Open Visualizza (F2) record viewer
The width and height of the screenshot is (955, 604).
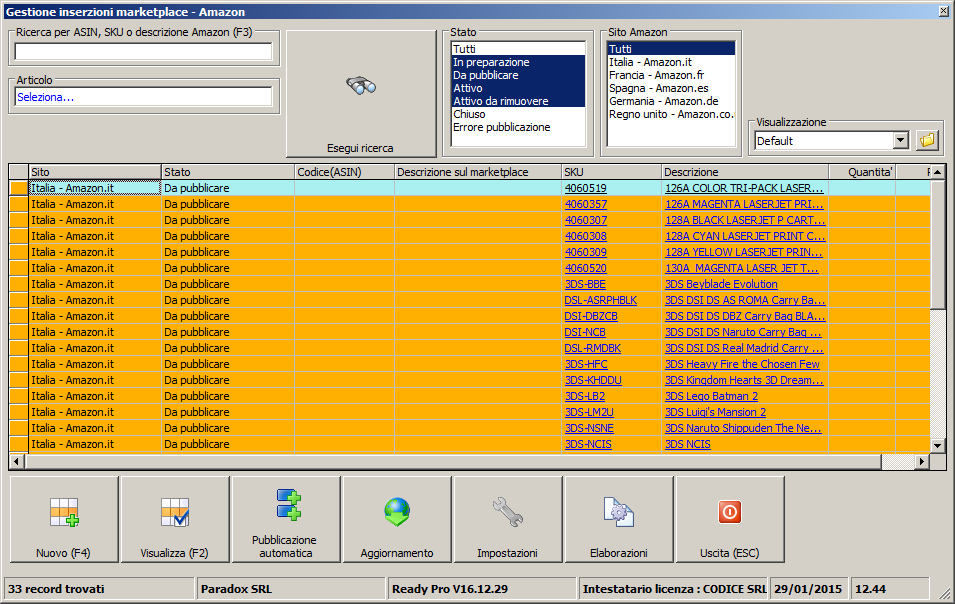pyautogui.click(x=175, y=513)
